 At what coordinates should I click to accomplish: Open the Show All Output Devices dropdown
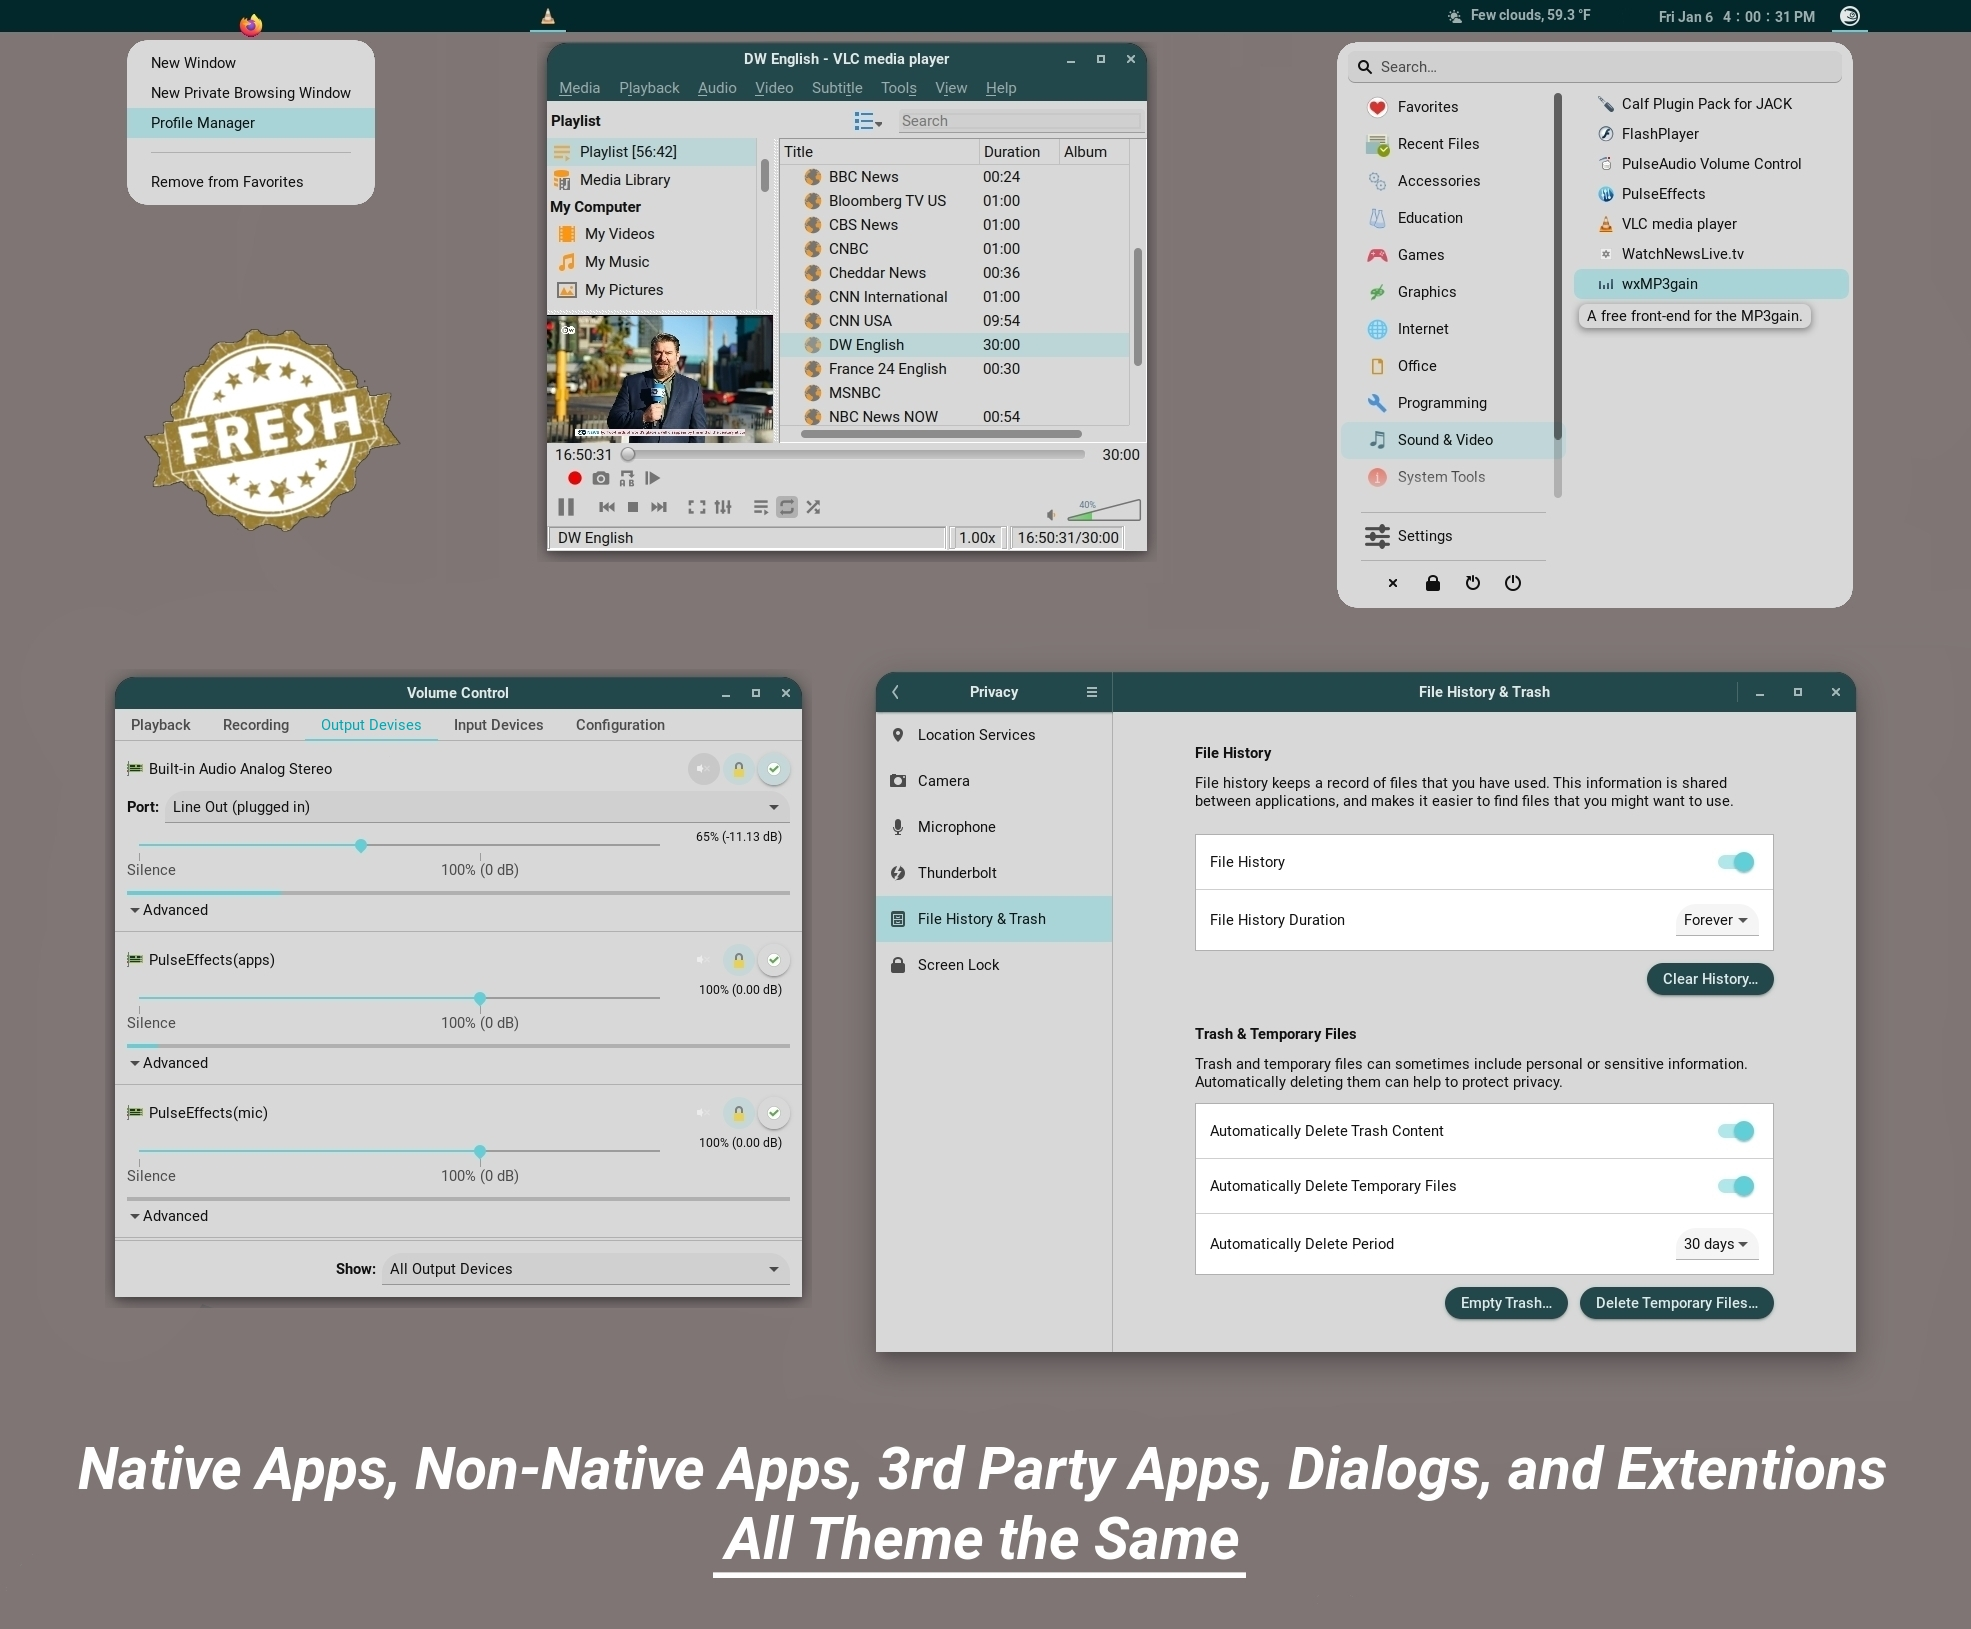586,1269
